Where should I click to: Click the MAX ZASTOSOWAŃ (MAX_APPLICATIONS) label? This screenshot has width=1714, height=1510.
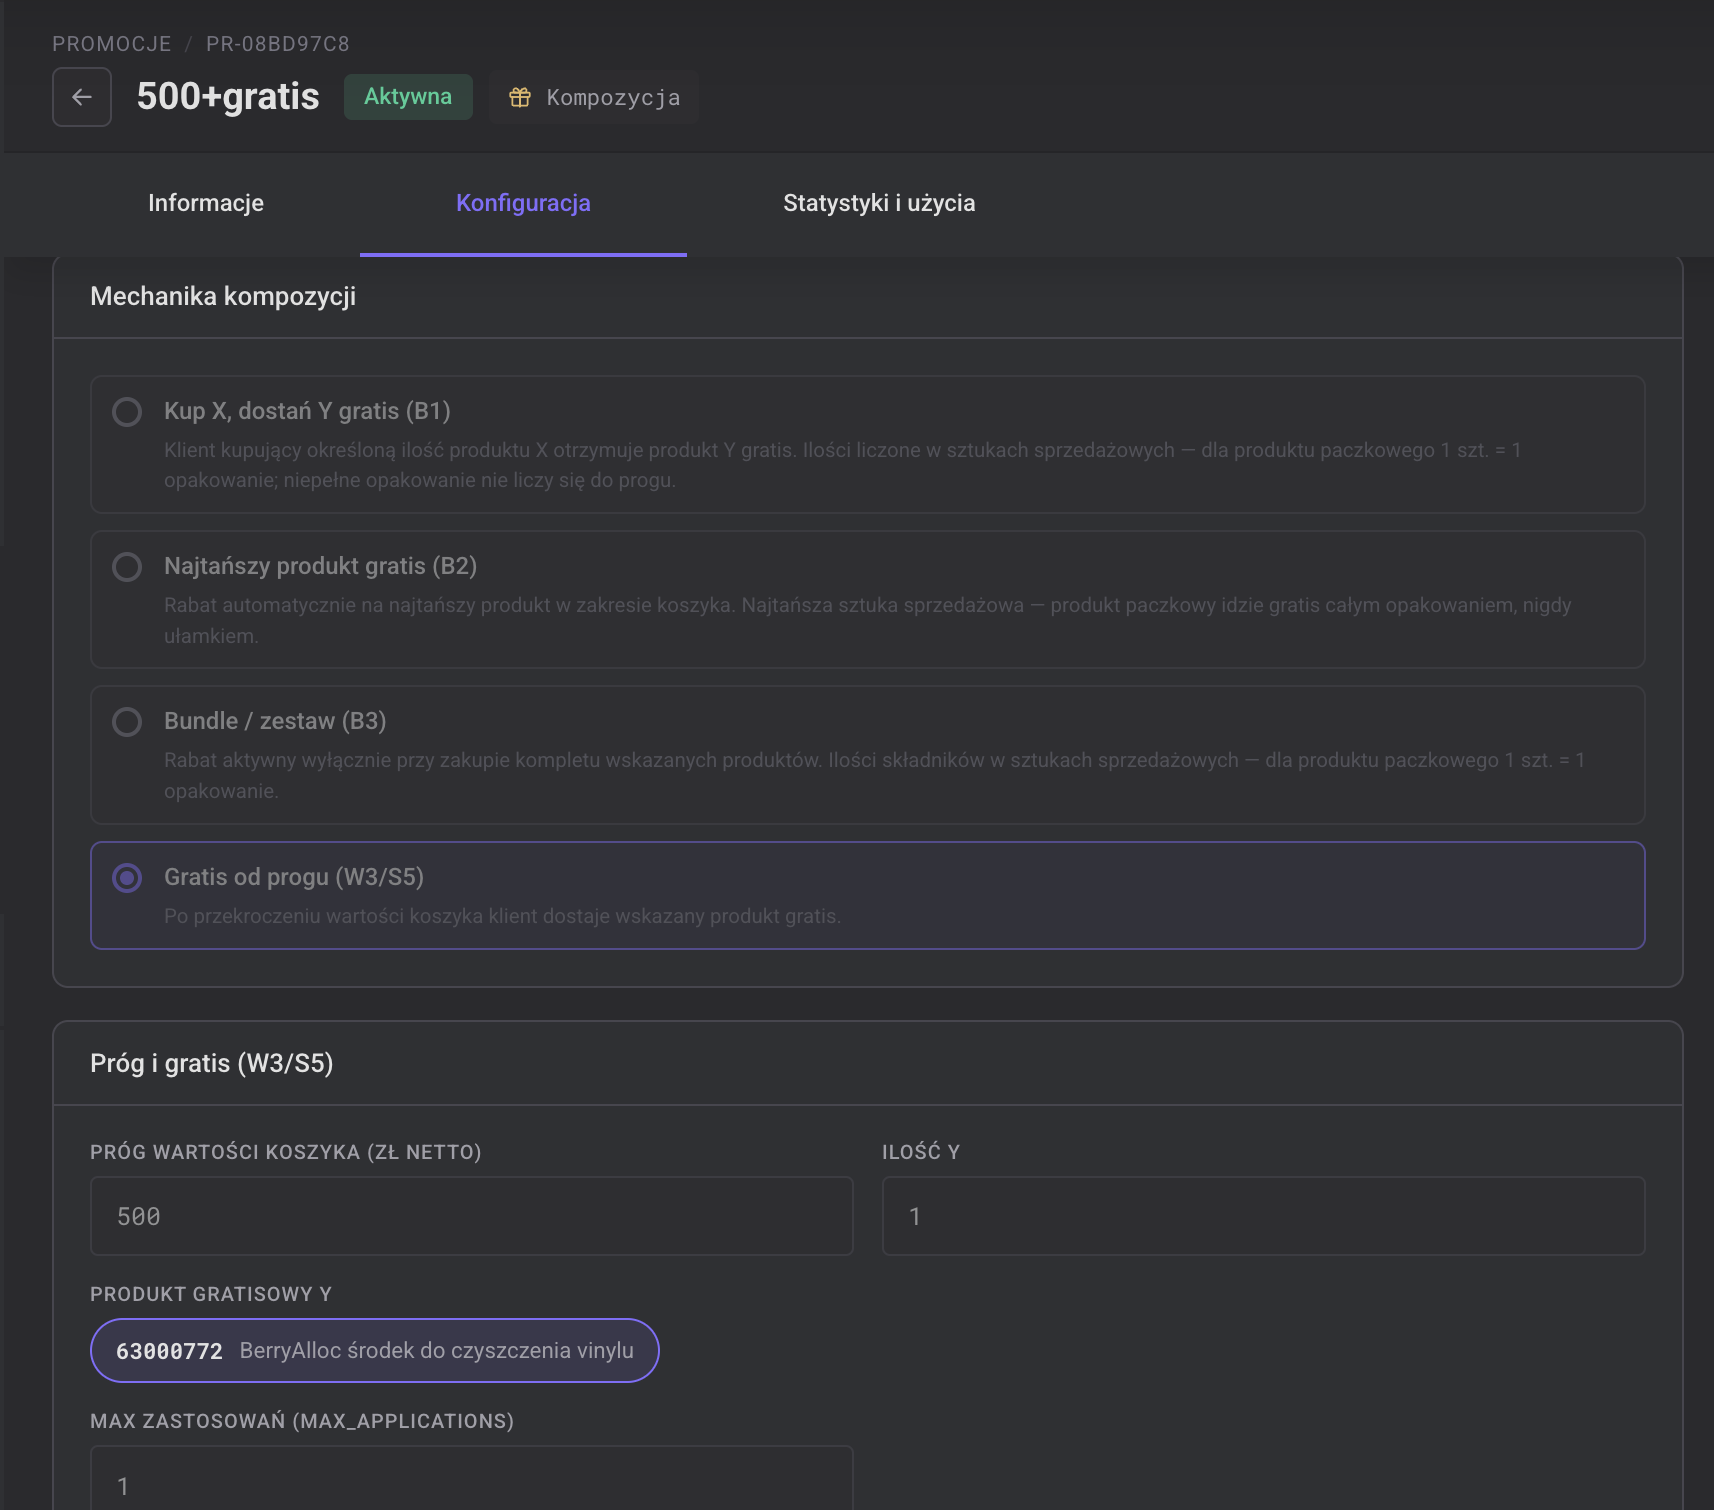(x=302, y=1421)
